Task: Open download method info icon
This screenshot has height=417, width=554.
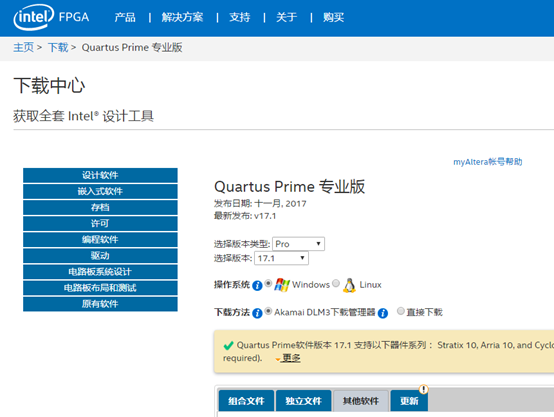Action: [x=257, y=313]
